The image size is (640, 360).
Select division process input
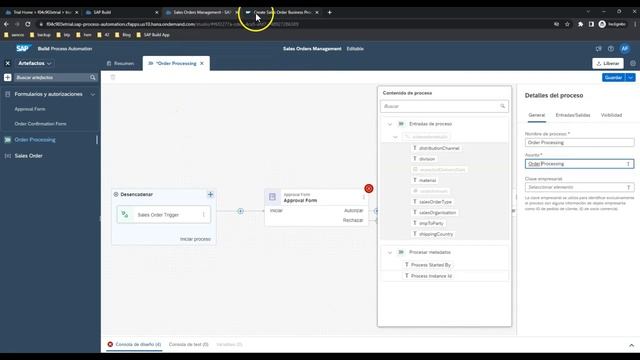(424, 159)
